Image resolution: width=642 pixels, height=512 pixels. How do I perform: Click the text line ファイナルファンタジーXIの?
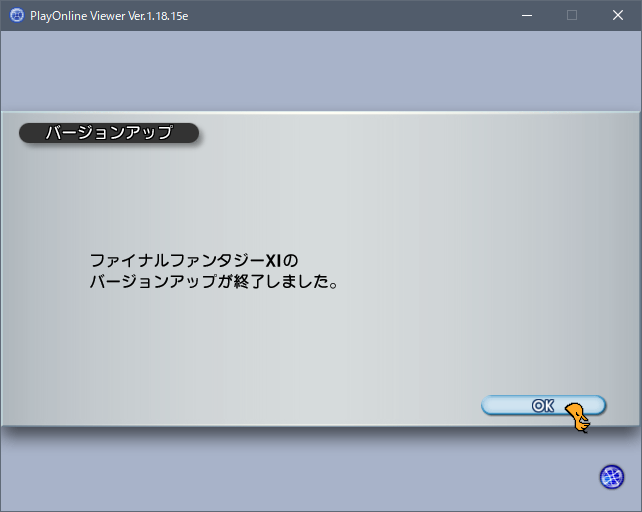tap(194, 261)
